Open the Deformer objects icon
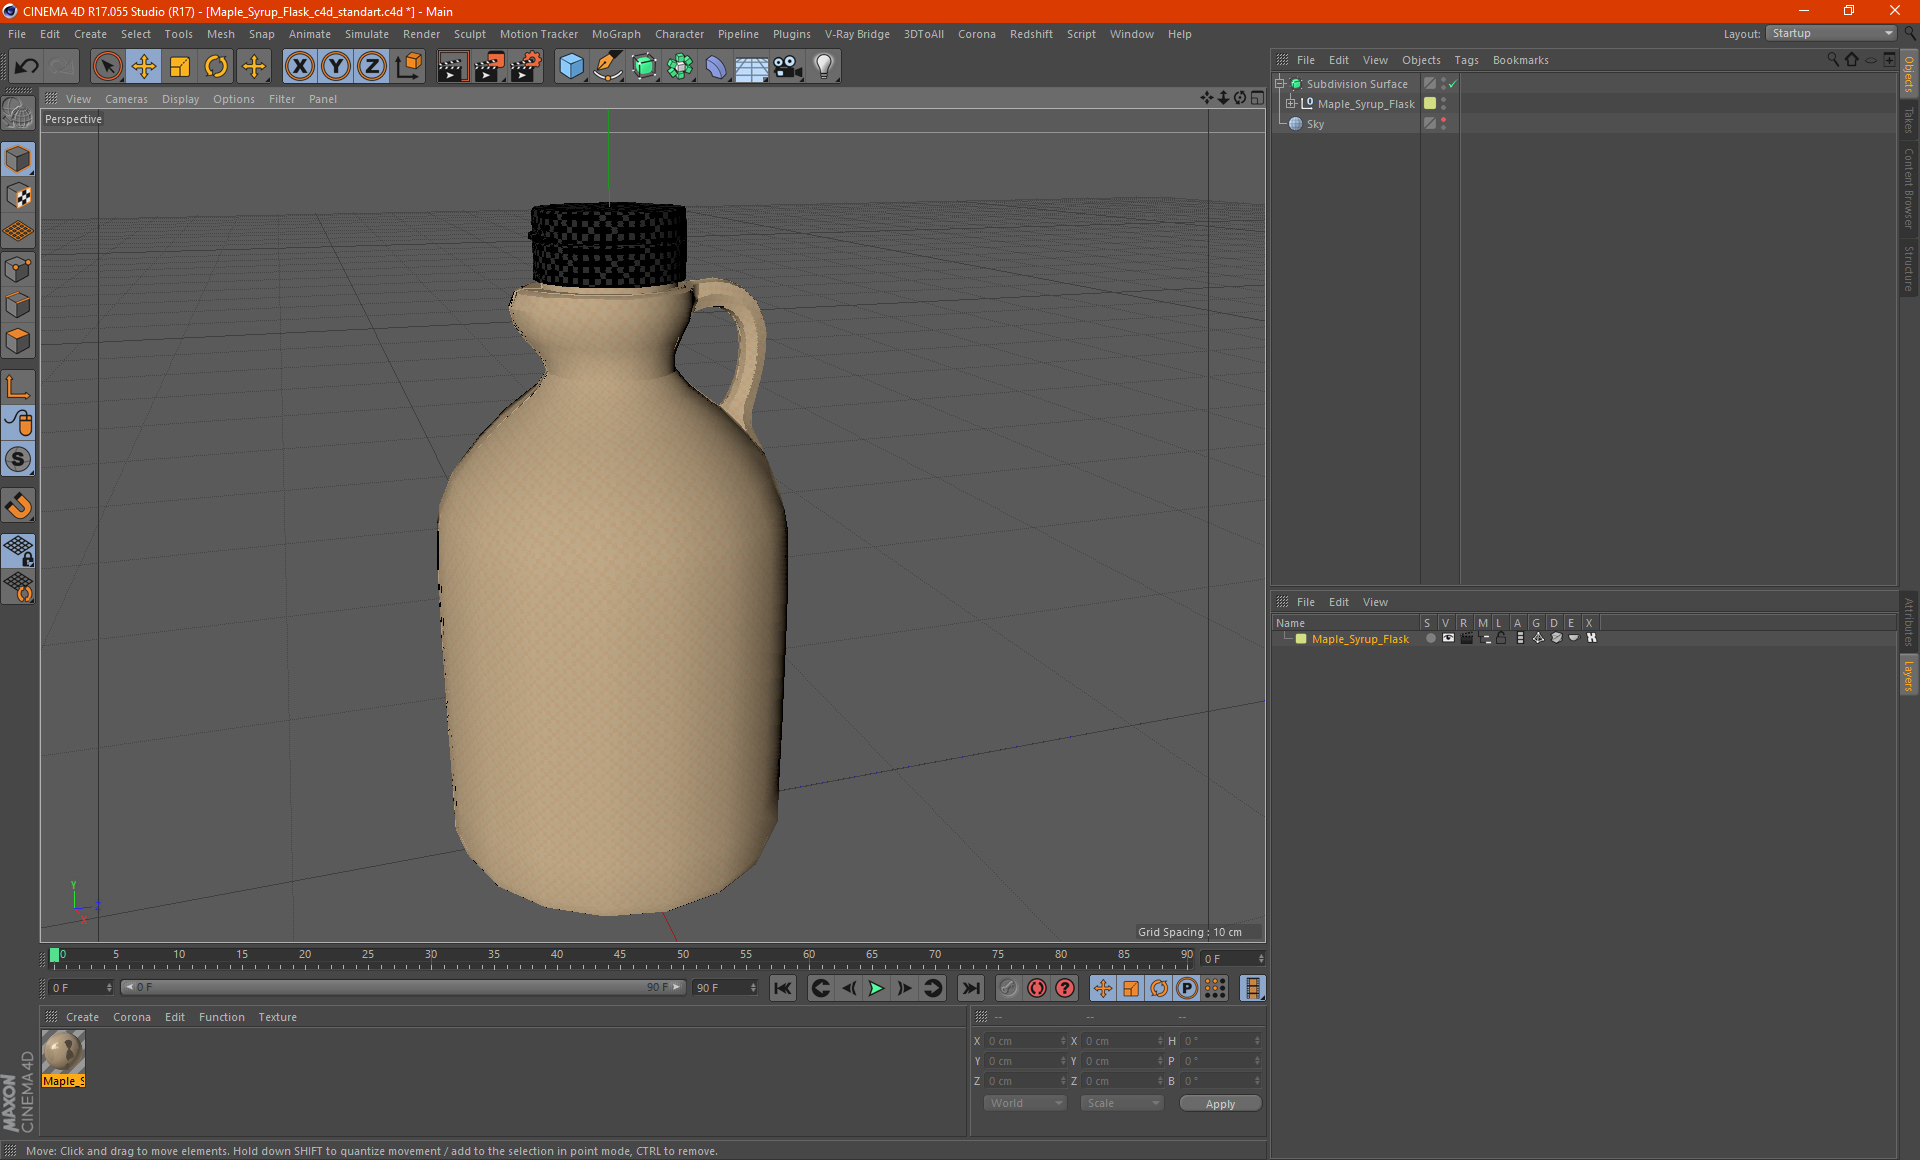Image resolution: width=1920 pixels, height=1160 pixels. [x=716, y=67]
